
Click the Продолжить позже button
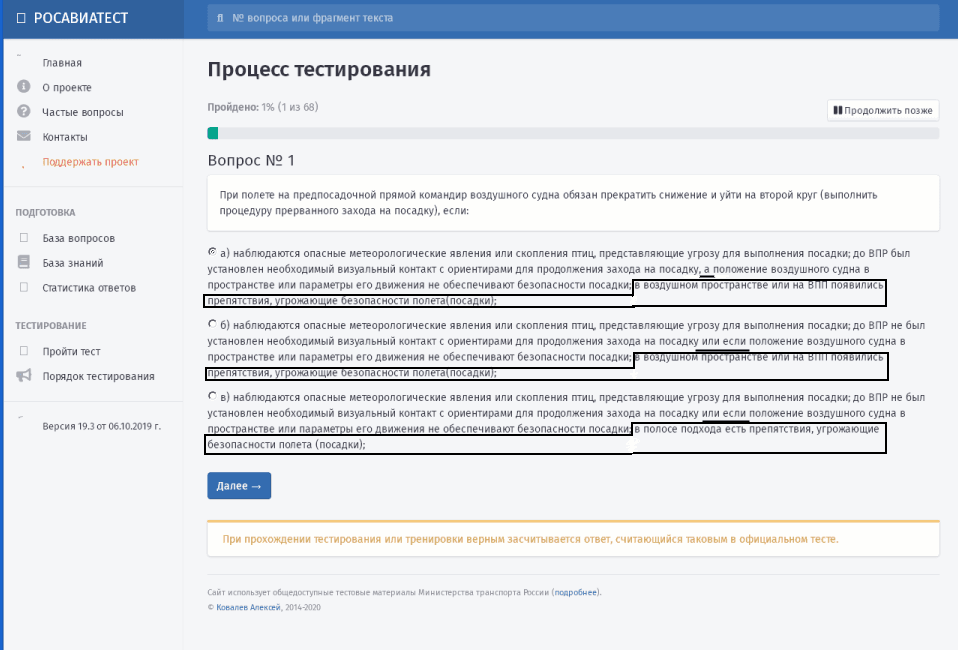tap(882, 110)
